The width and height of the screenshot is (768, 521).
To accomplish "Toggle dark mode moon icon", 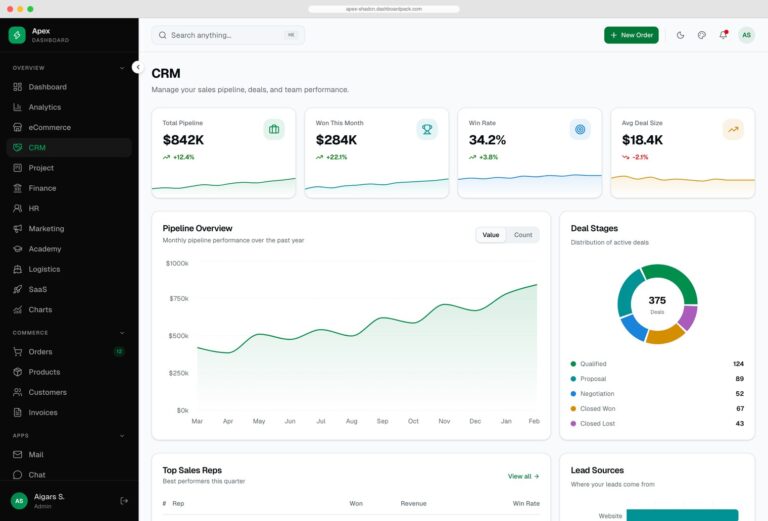I will [x=680, y=35].
